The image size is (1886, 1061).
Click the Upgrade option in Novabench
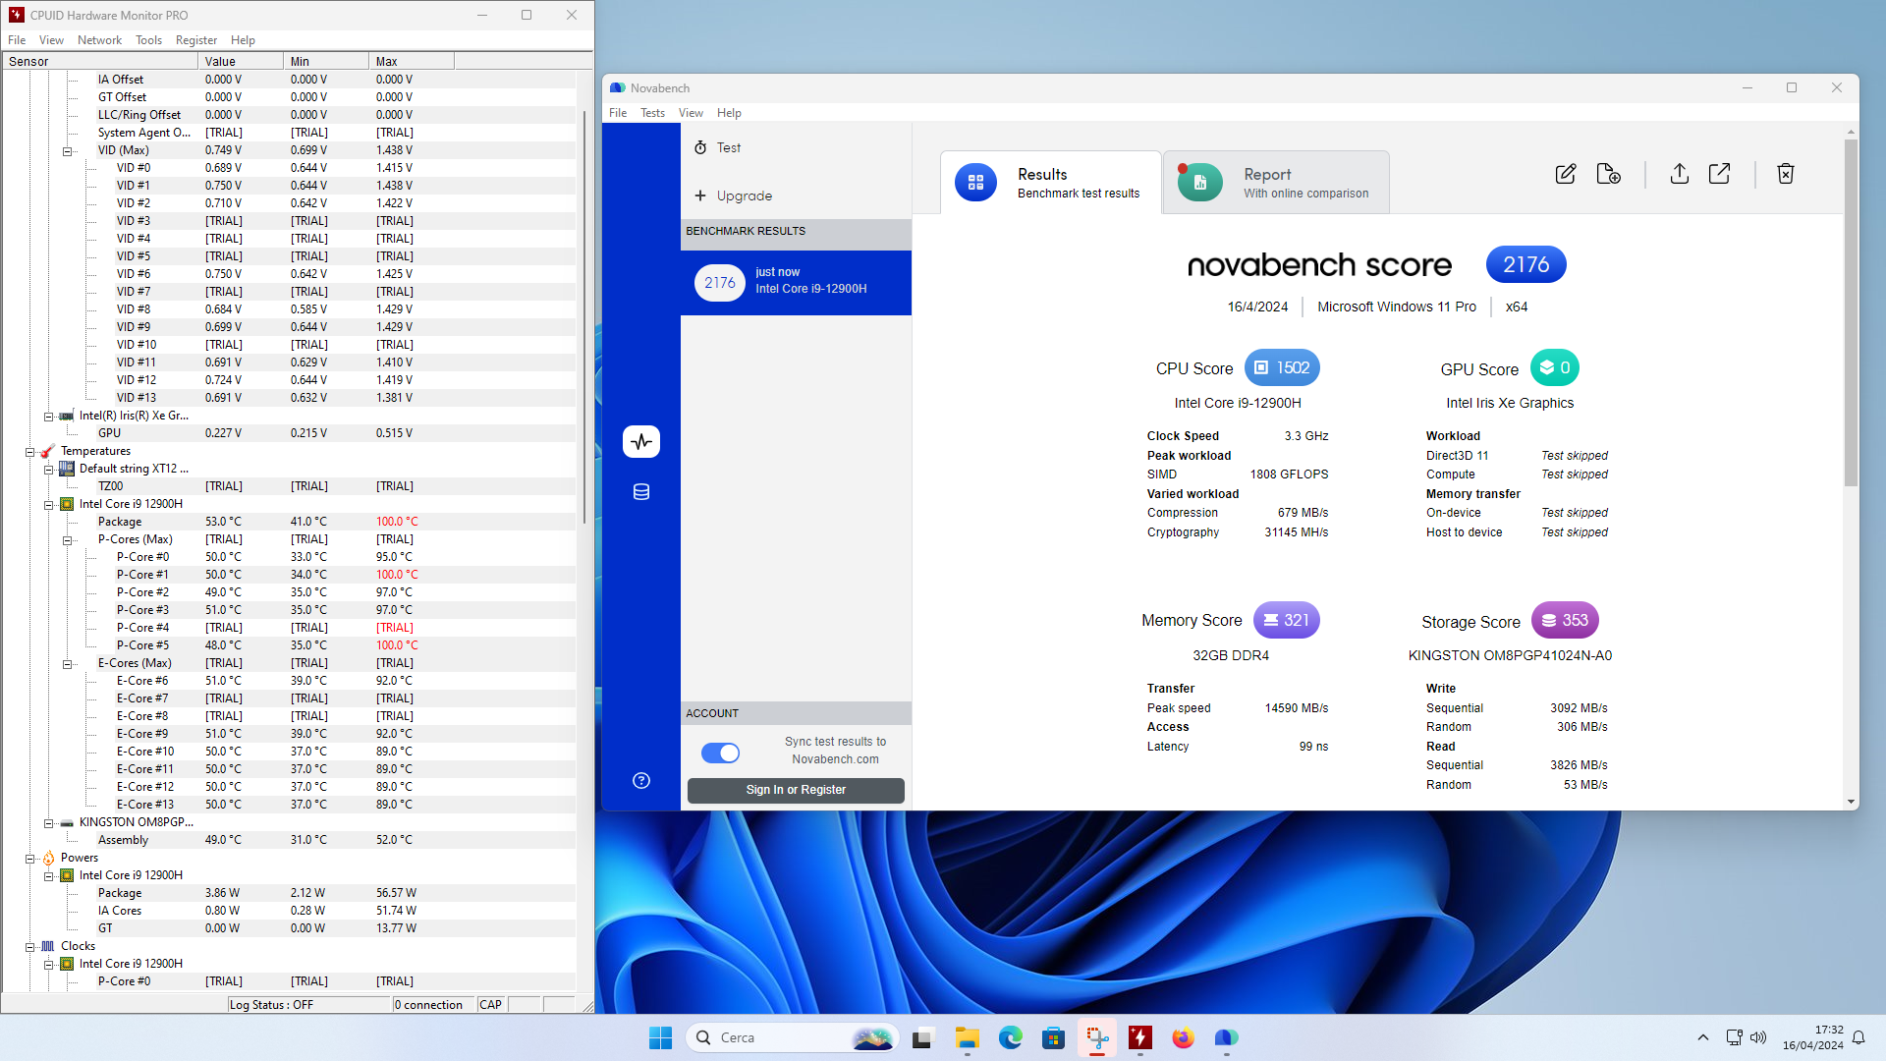tap(796, 196)
